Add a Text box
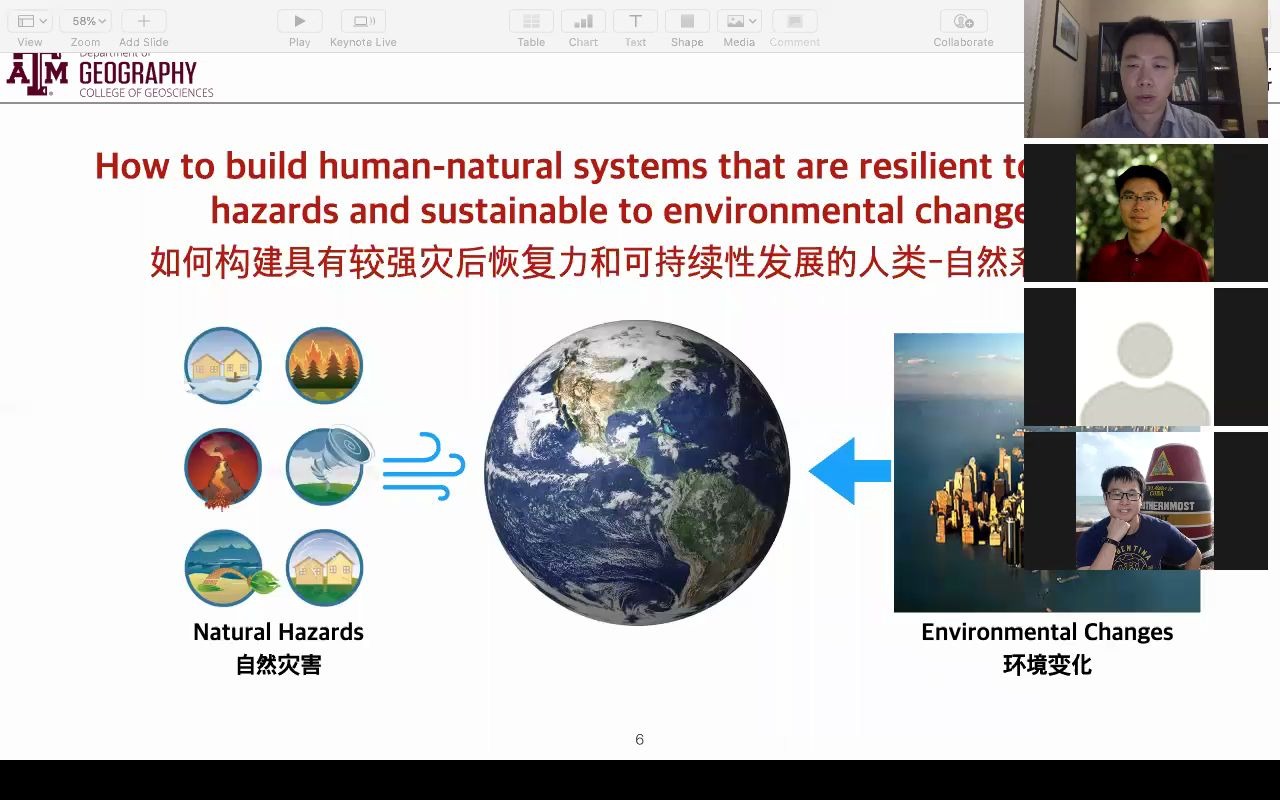This screenshot has width=1280, height=800. coord(635,21)
